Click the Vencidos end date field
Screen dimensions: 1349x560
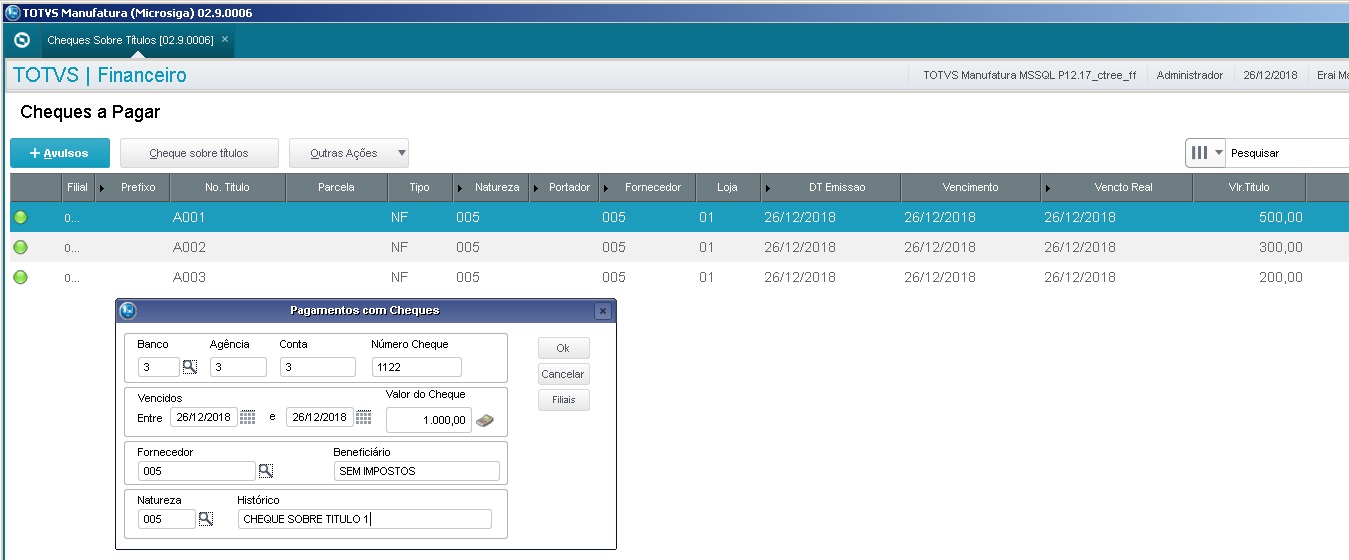point(319,417)
